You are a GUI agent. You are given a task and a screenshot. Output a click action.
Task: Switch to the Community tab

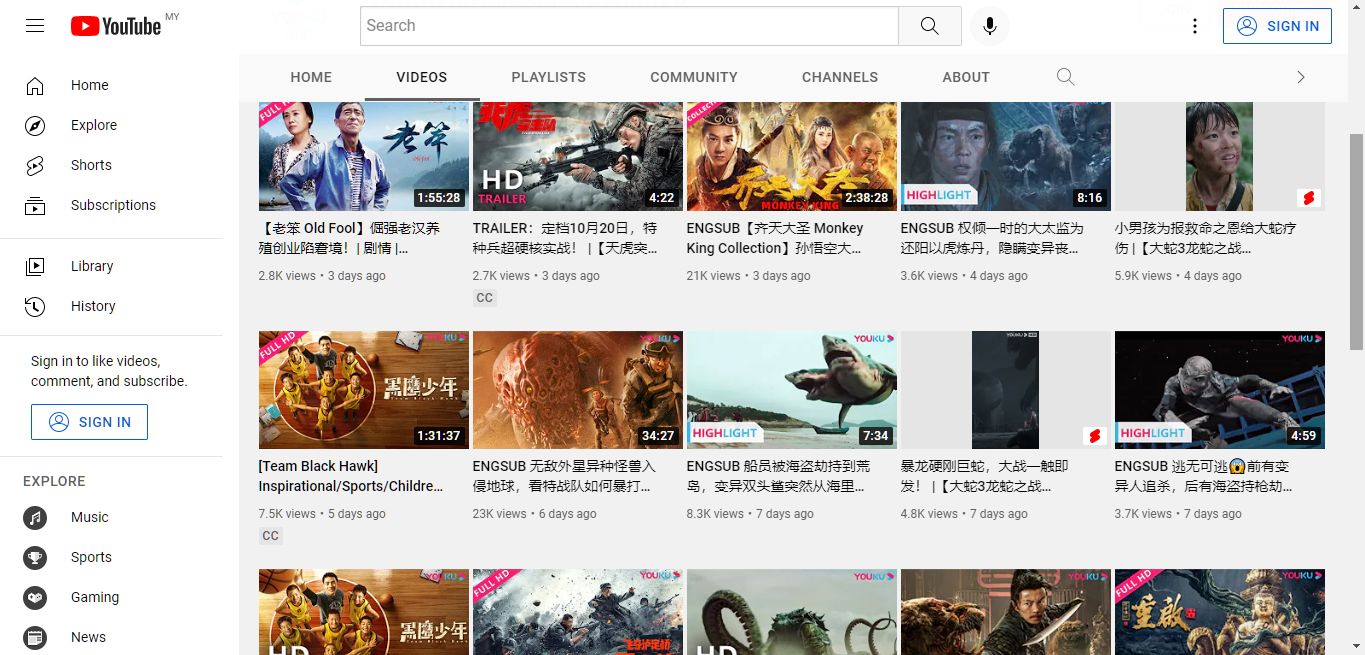click(x=693, y=77)
